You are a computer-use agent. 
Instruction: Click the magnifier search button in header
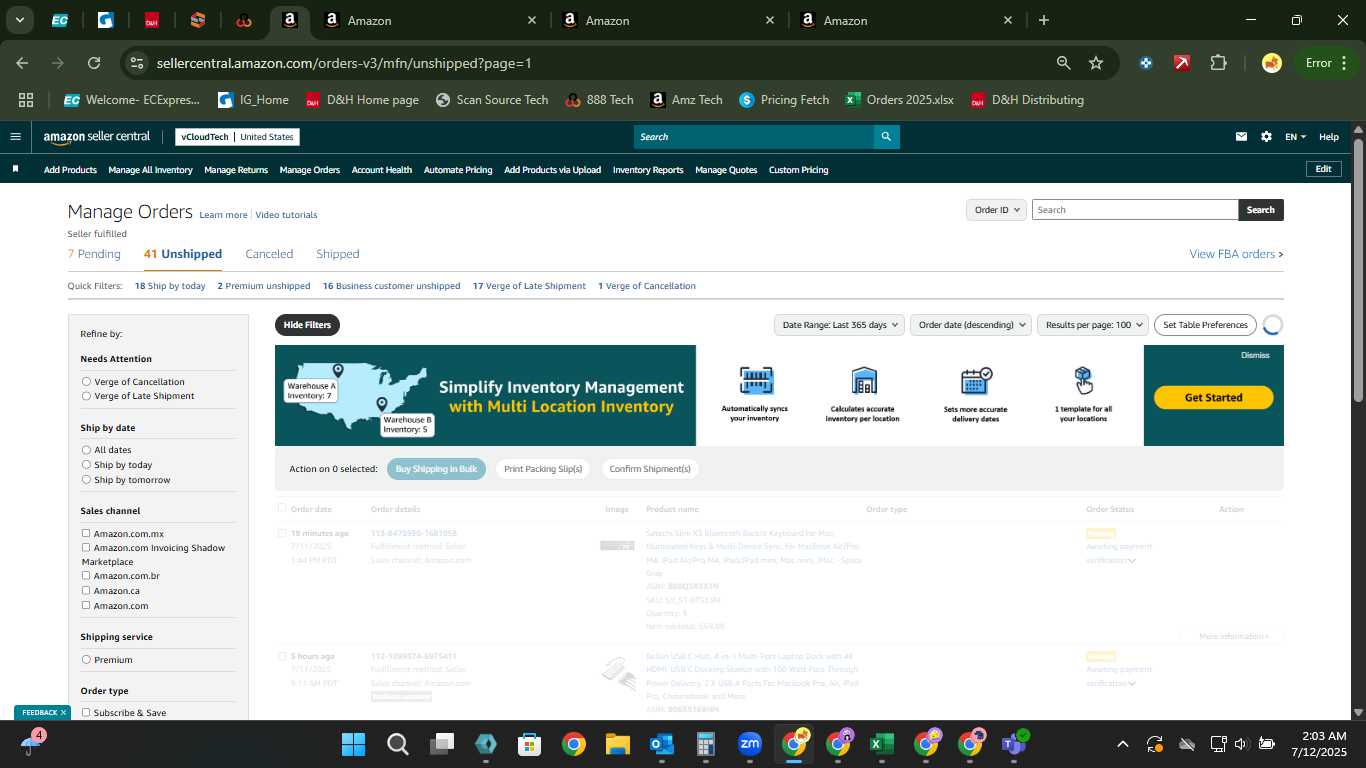(x=886, y=137)
